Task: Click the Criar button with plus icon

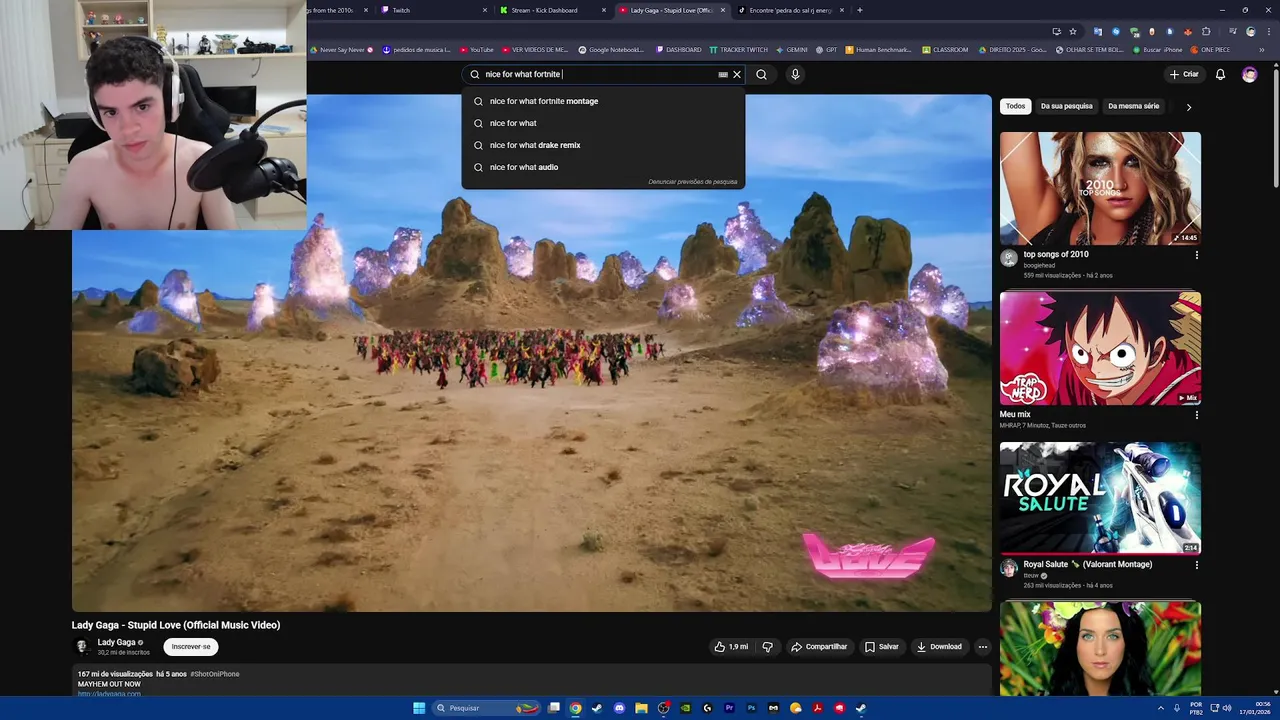Action: (1184, 74)
